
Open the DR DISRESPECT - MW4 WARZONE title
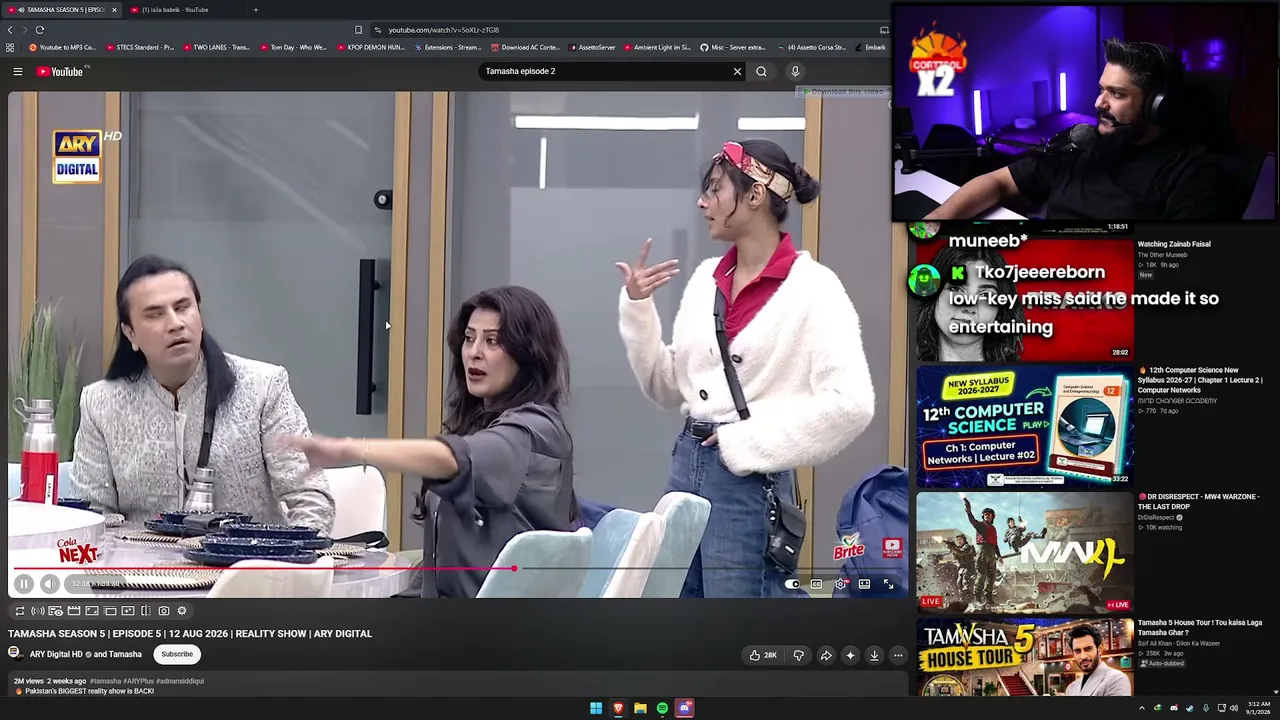pos(1198,502)
